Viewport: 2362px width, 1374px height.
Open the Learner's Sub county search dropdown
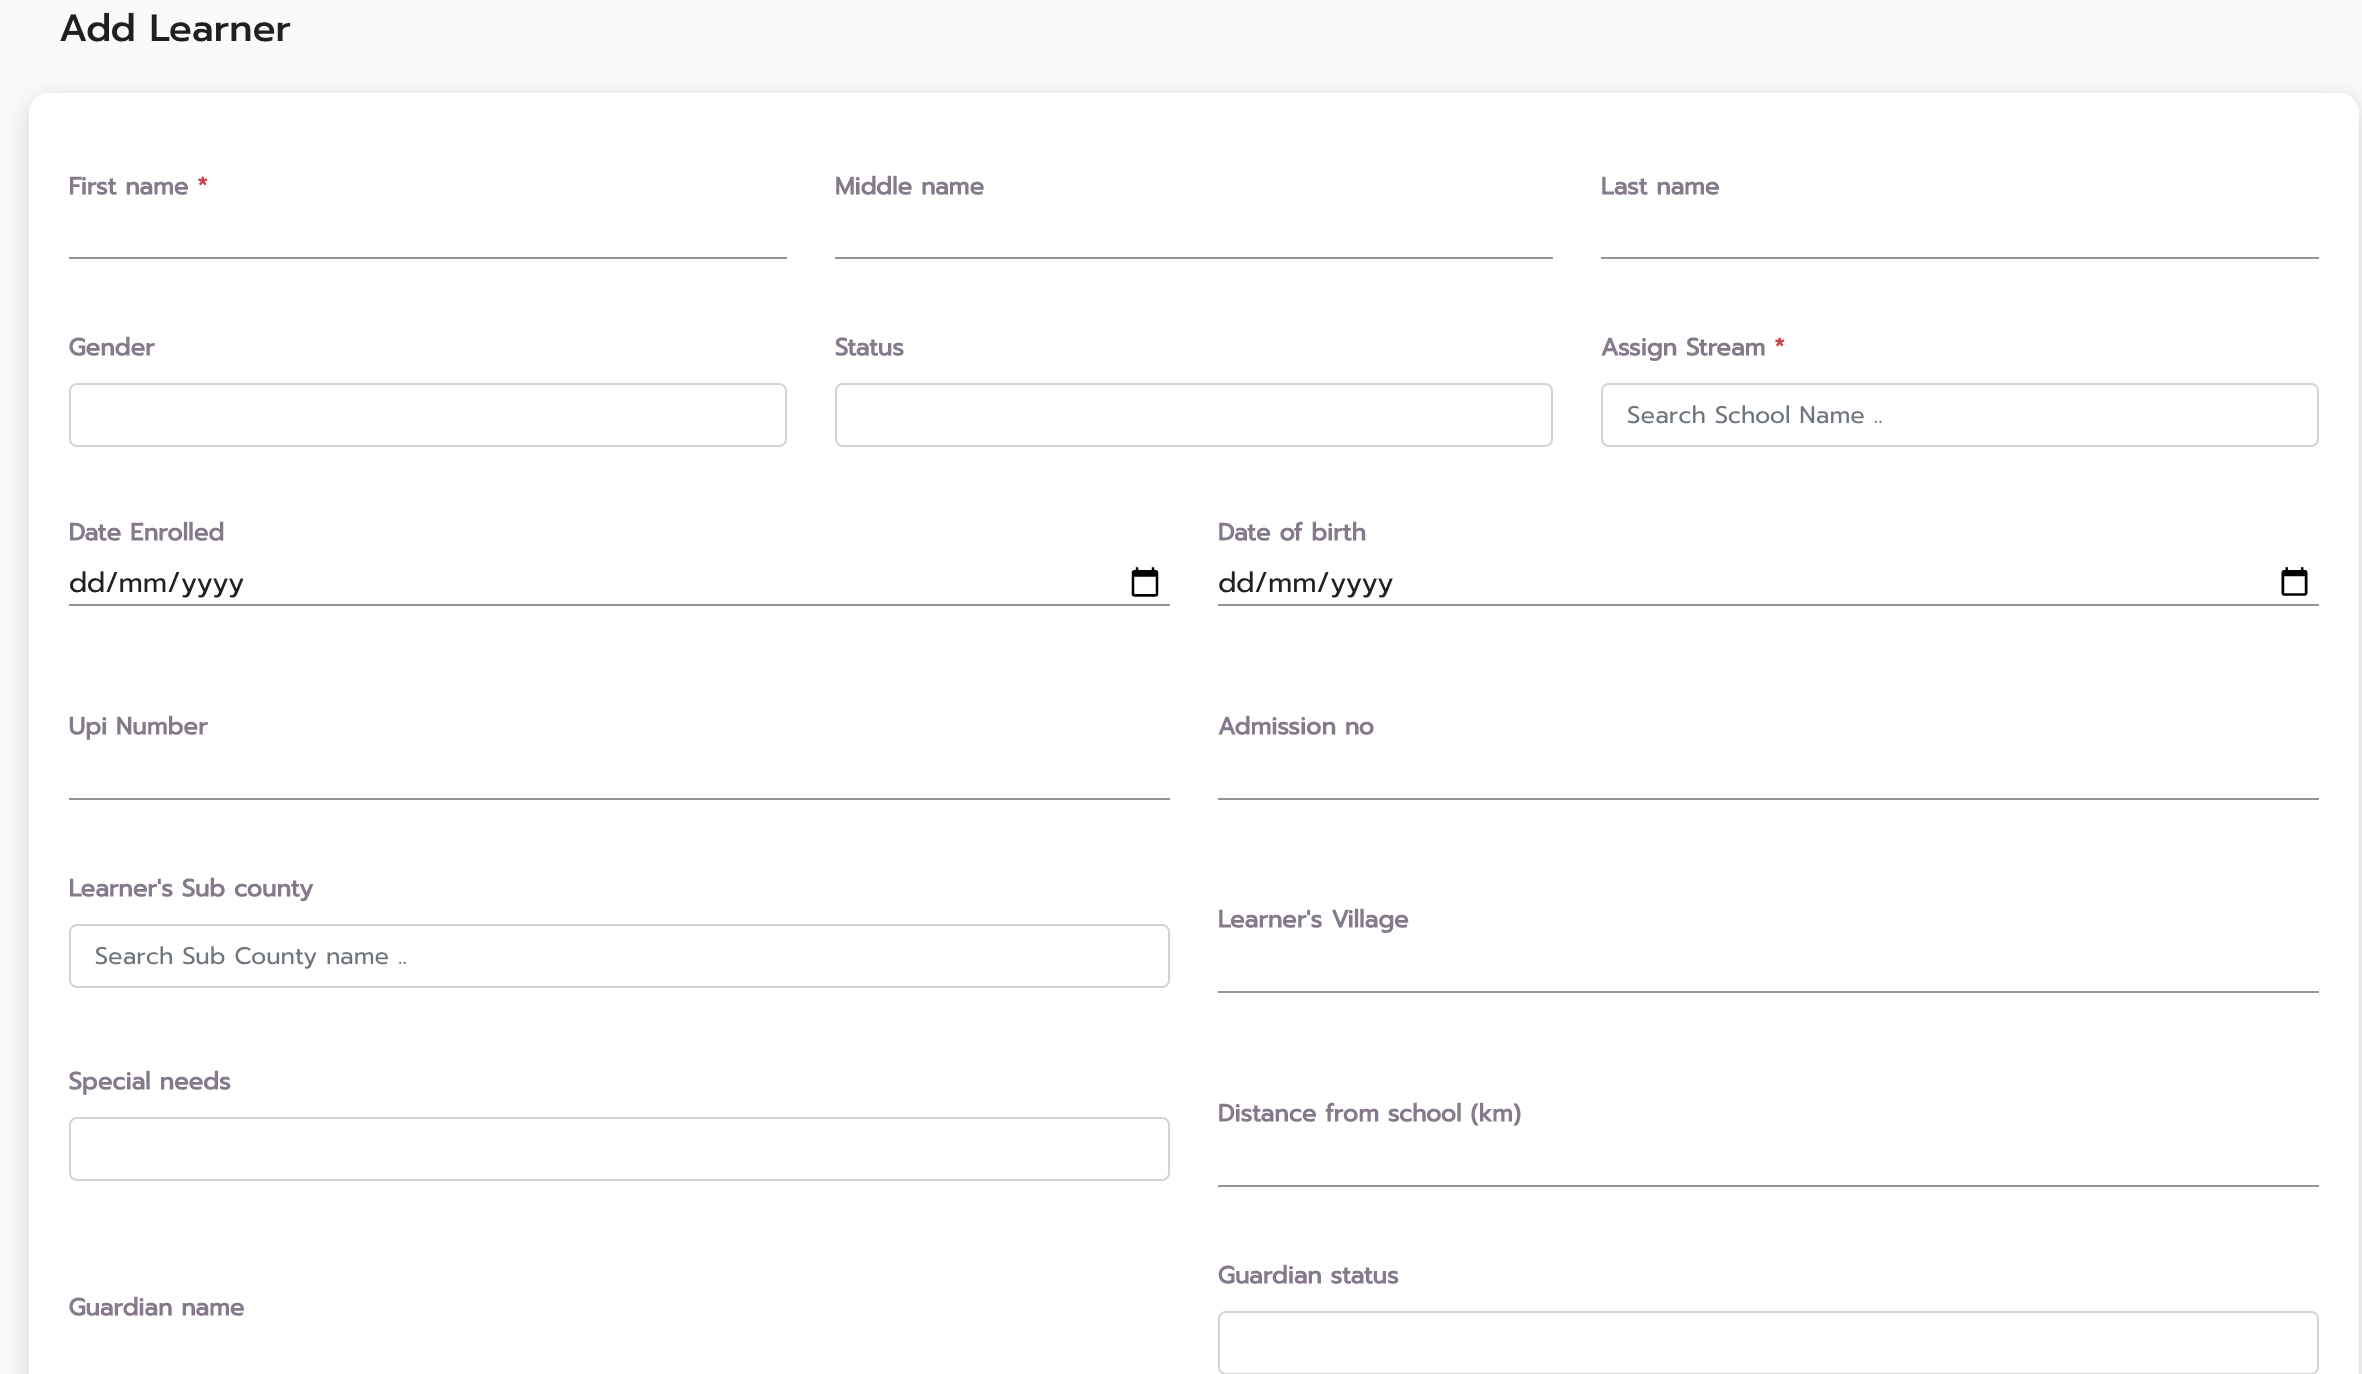[618, 956]
